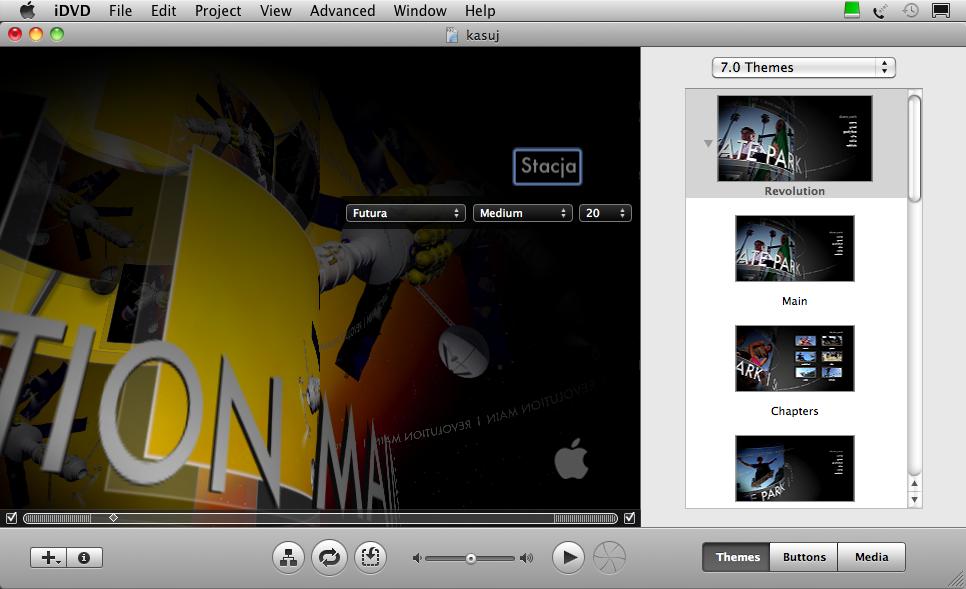
Task: Open the Advanced menu
Action: coord(343,10)
